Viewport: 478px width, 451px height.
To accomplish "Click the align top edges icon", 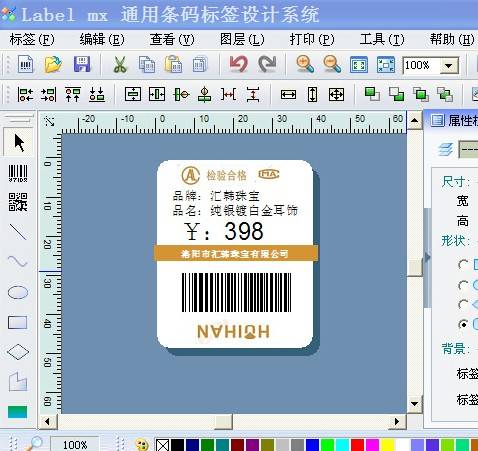I will pyautogui.click(x=73, y=95).
